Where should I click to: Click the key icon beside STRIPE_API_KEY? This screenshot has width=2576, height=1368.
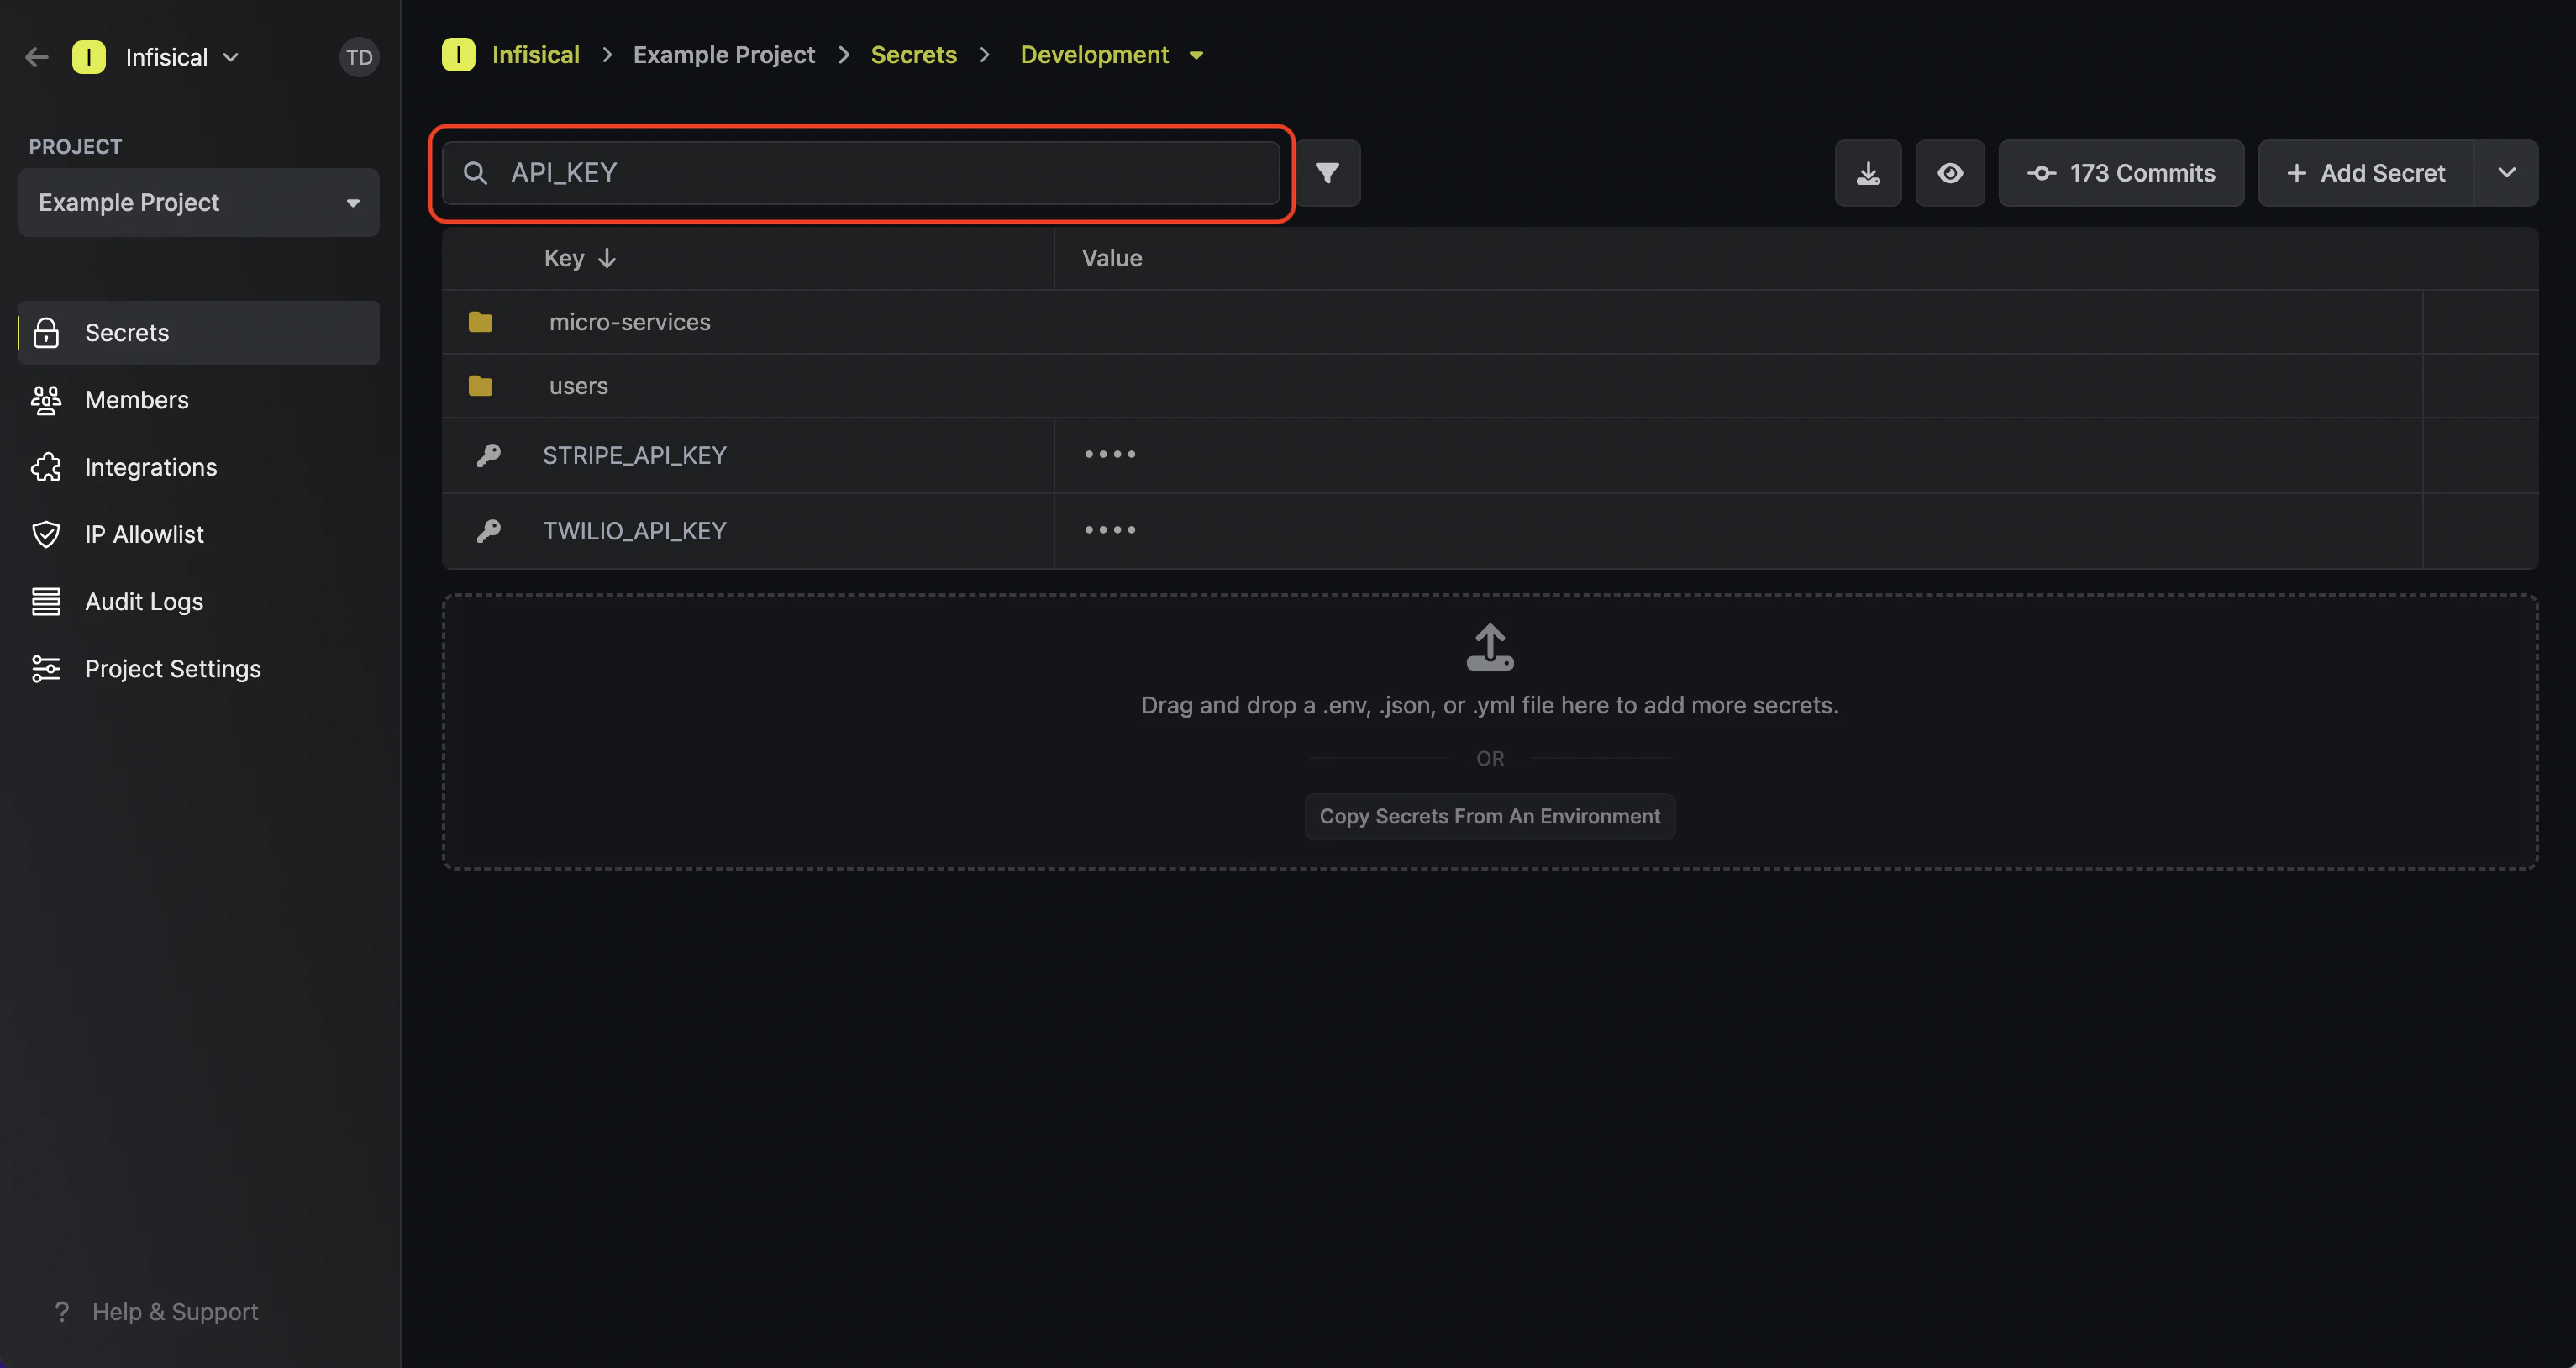click(x=489, y=455)
